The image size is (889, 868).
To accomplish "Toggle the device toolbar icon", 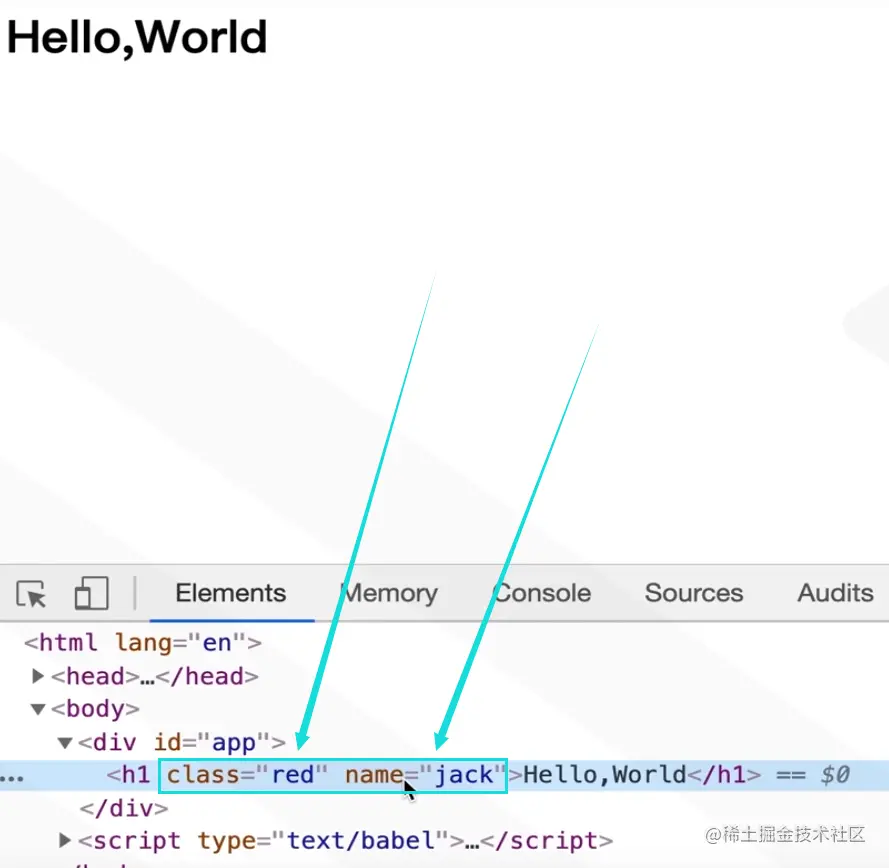I will pos(91,593).
